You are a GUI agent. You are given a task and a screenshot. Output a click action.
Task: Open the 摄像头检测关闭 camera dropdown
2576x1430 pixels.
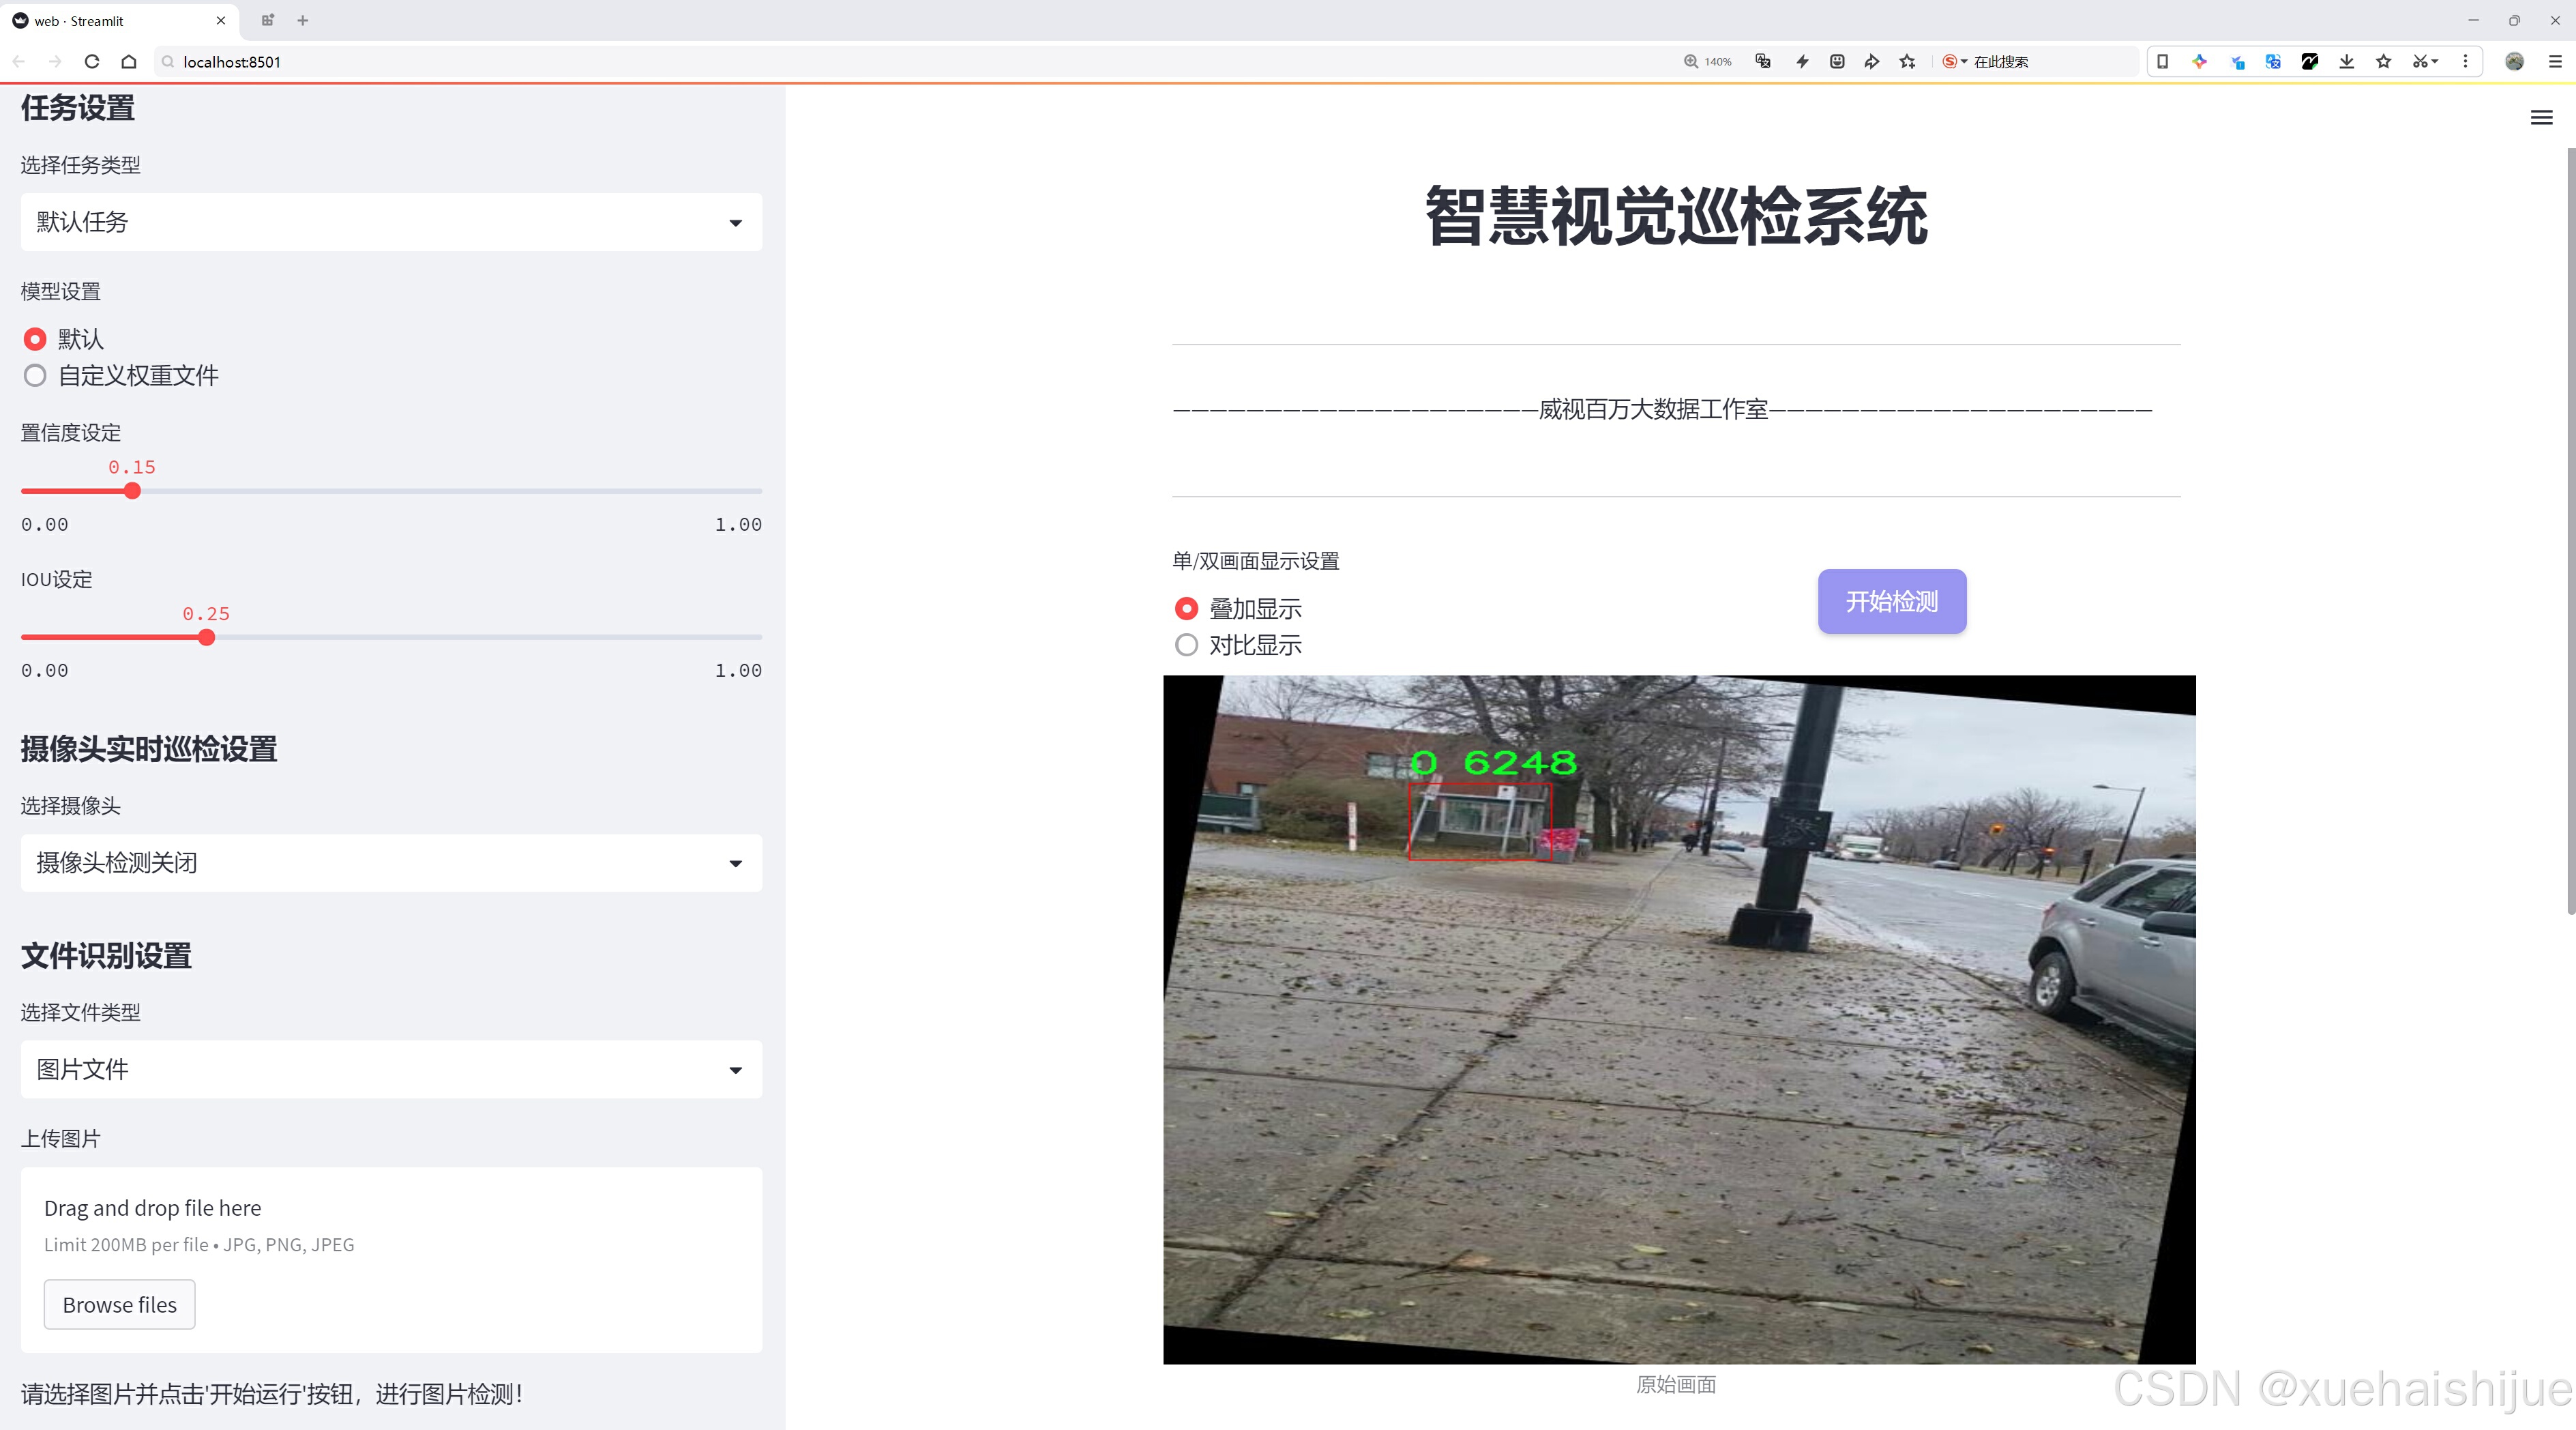click(391, 863)
